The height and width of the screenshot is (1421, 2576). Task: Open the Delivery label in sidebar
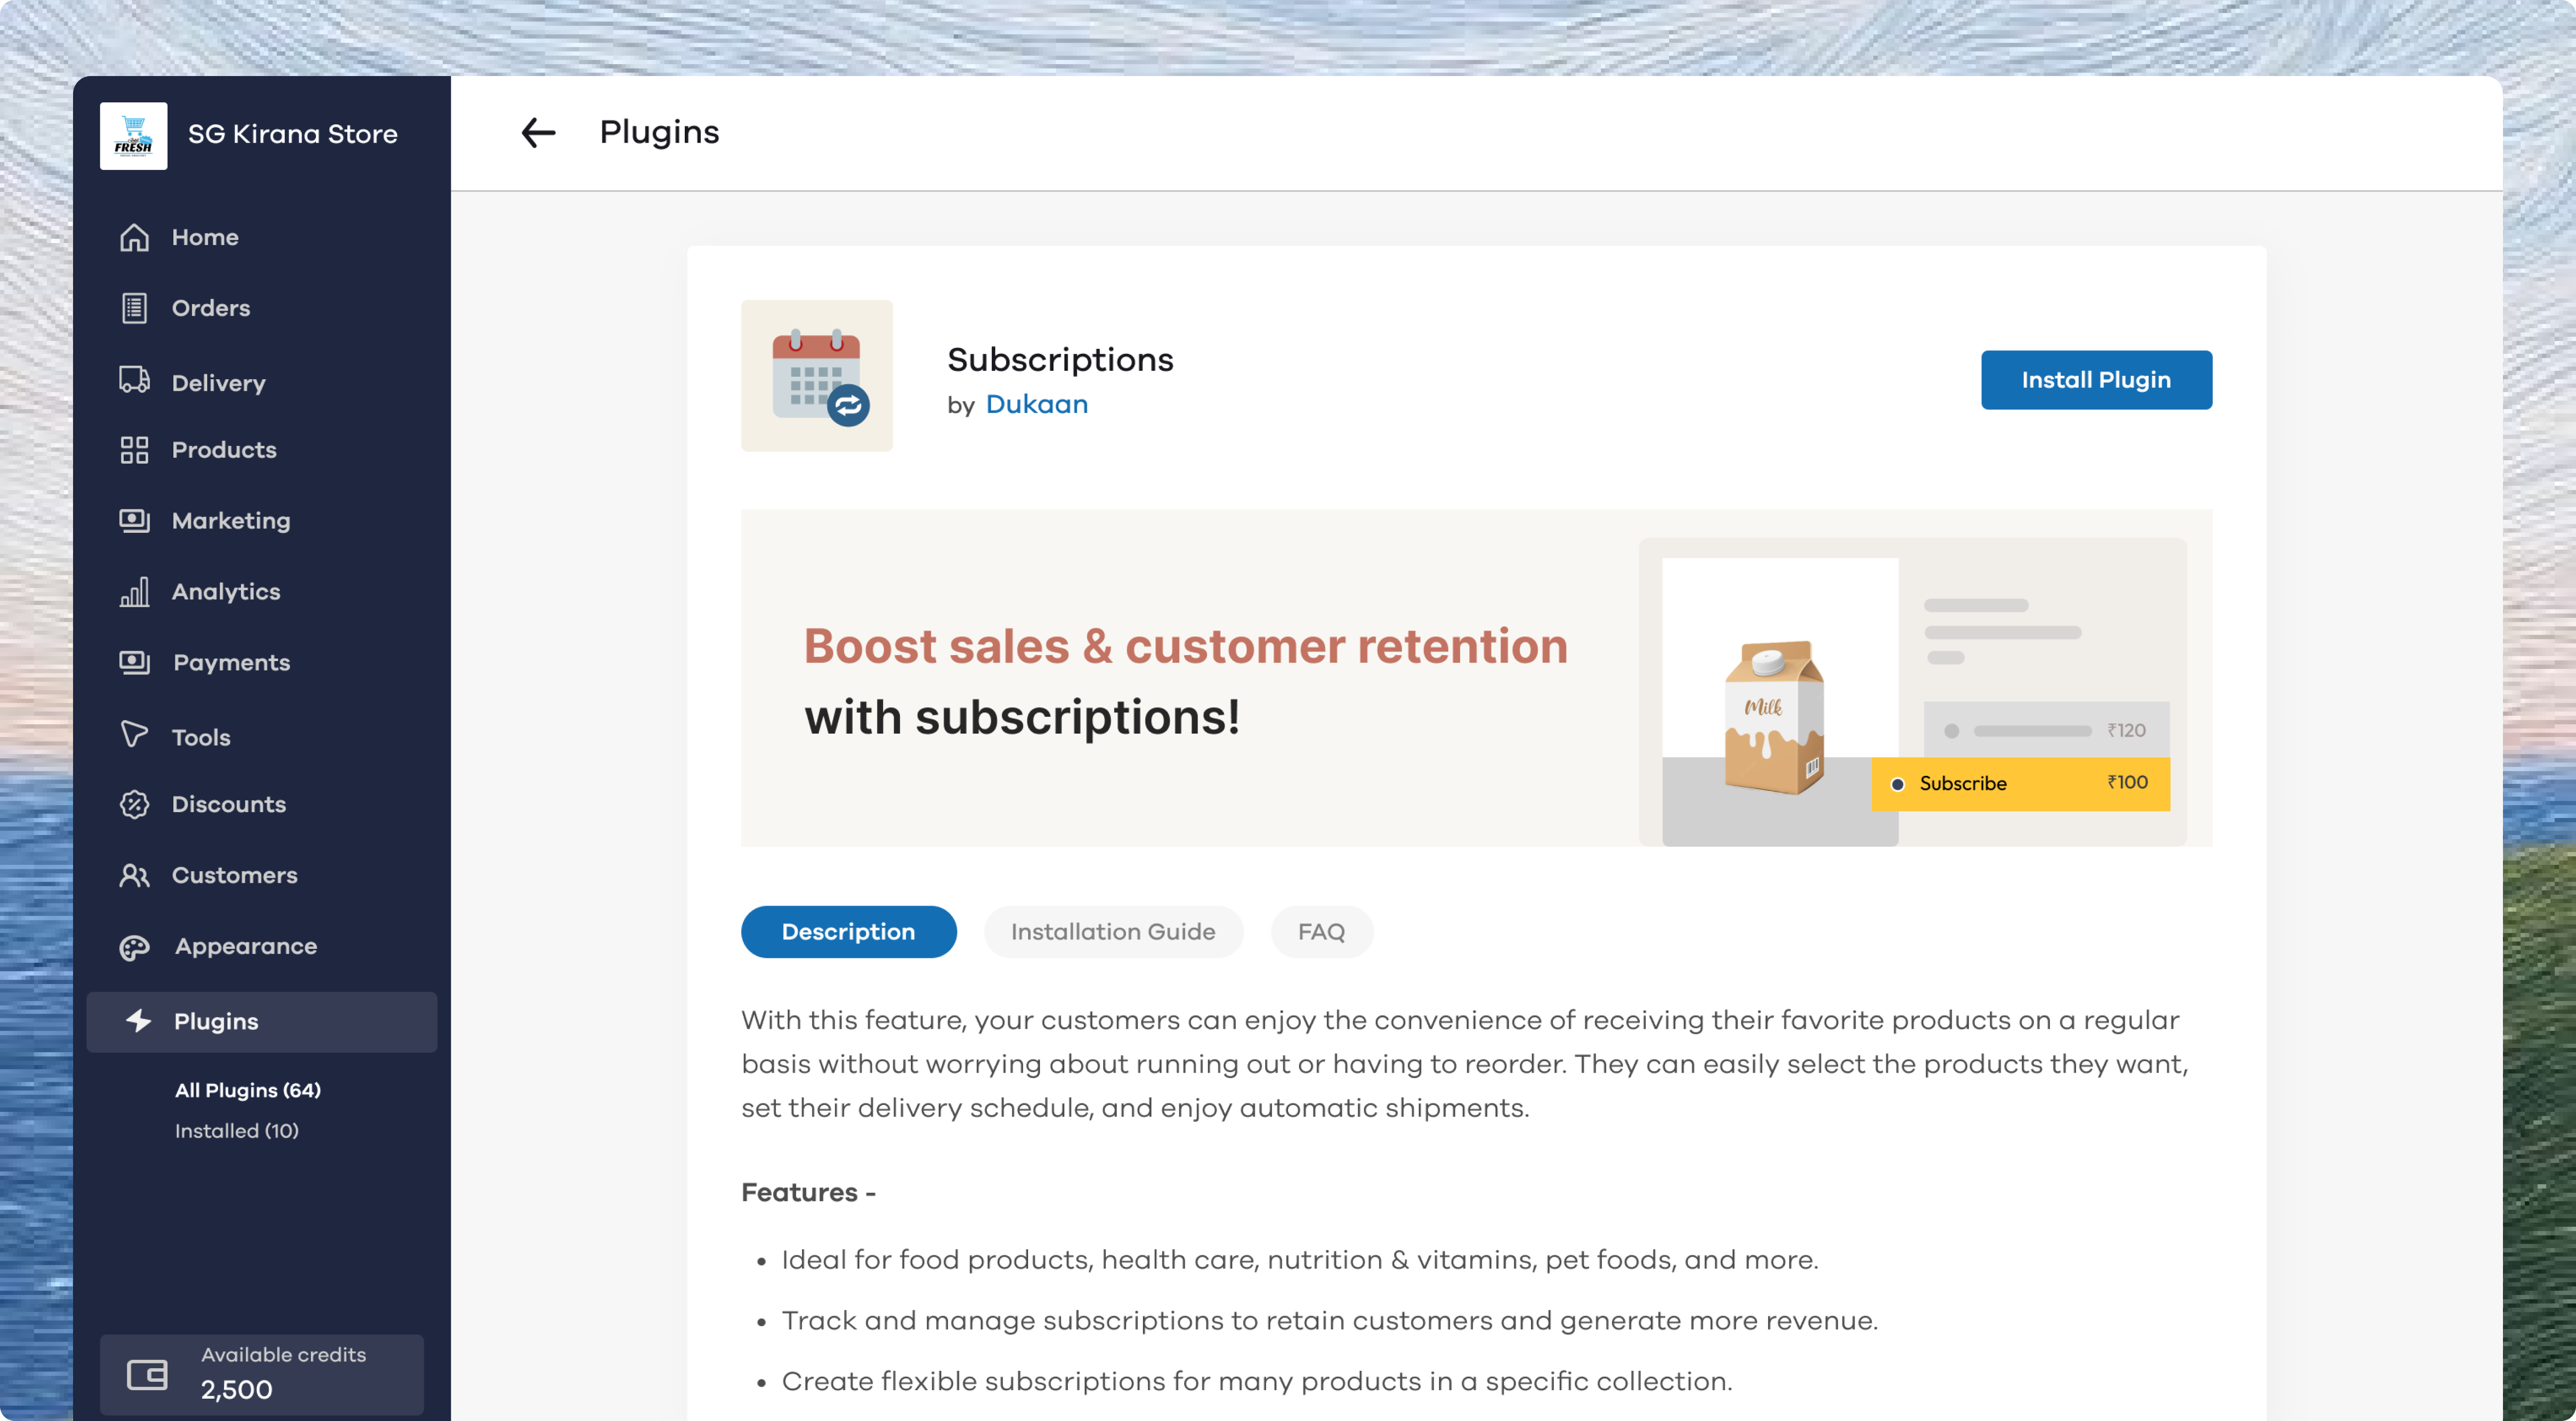point(219,383)
